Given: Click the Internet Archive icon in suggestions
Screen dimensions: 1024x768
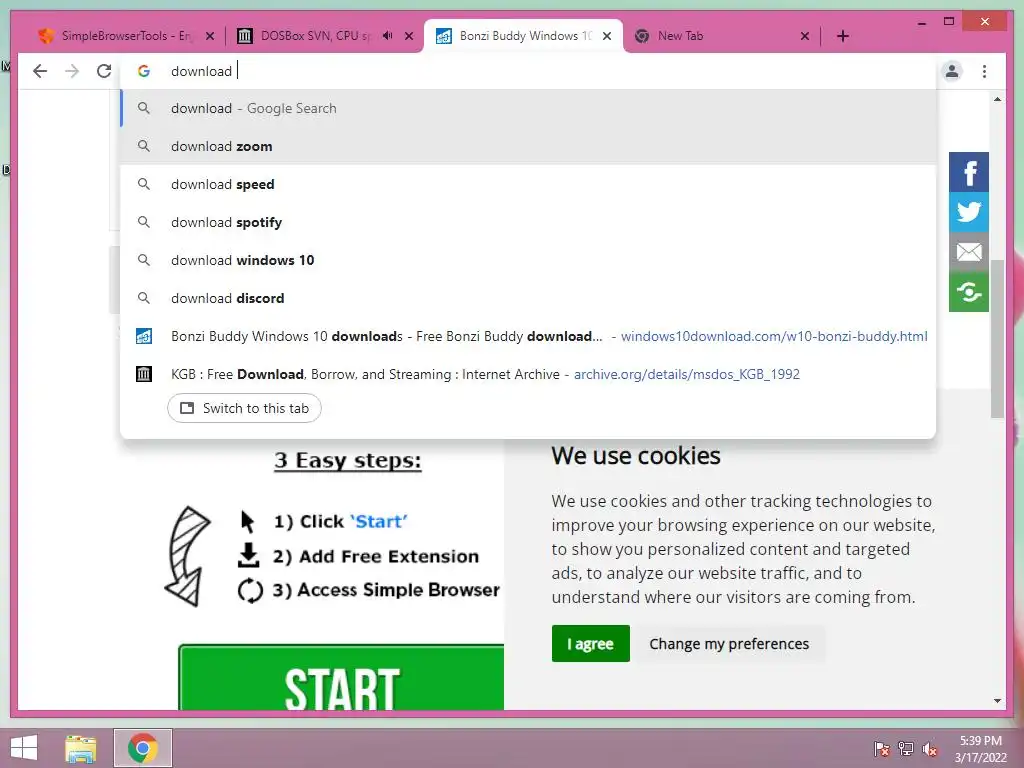Looking at the screenshot, I should click(144, 374).
